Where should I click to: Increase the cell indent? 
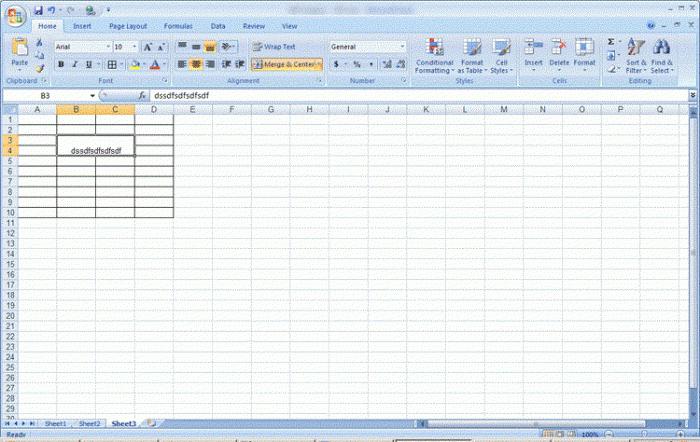(x=240, y=65)
